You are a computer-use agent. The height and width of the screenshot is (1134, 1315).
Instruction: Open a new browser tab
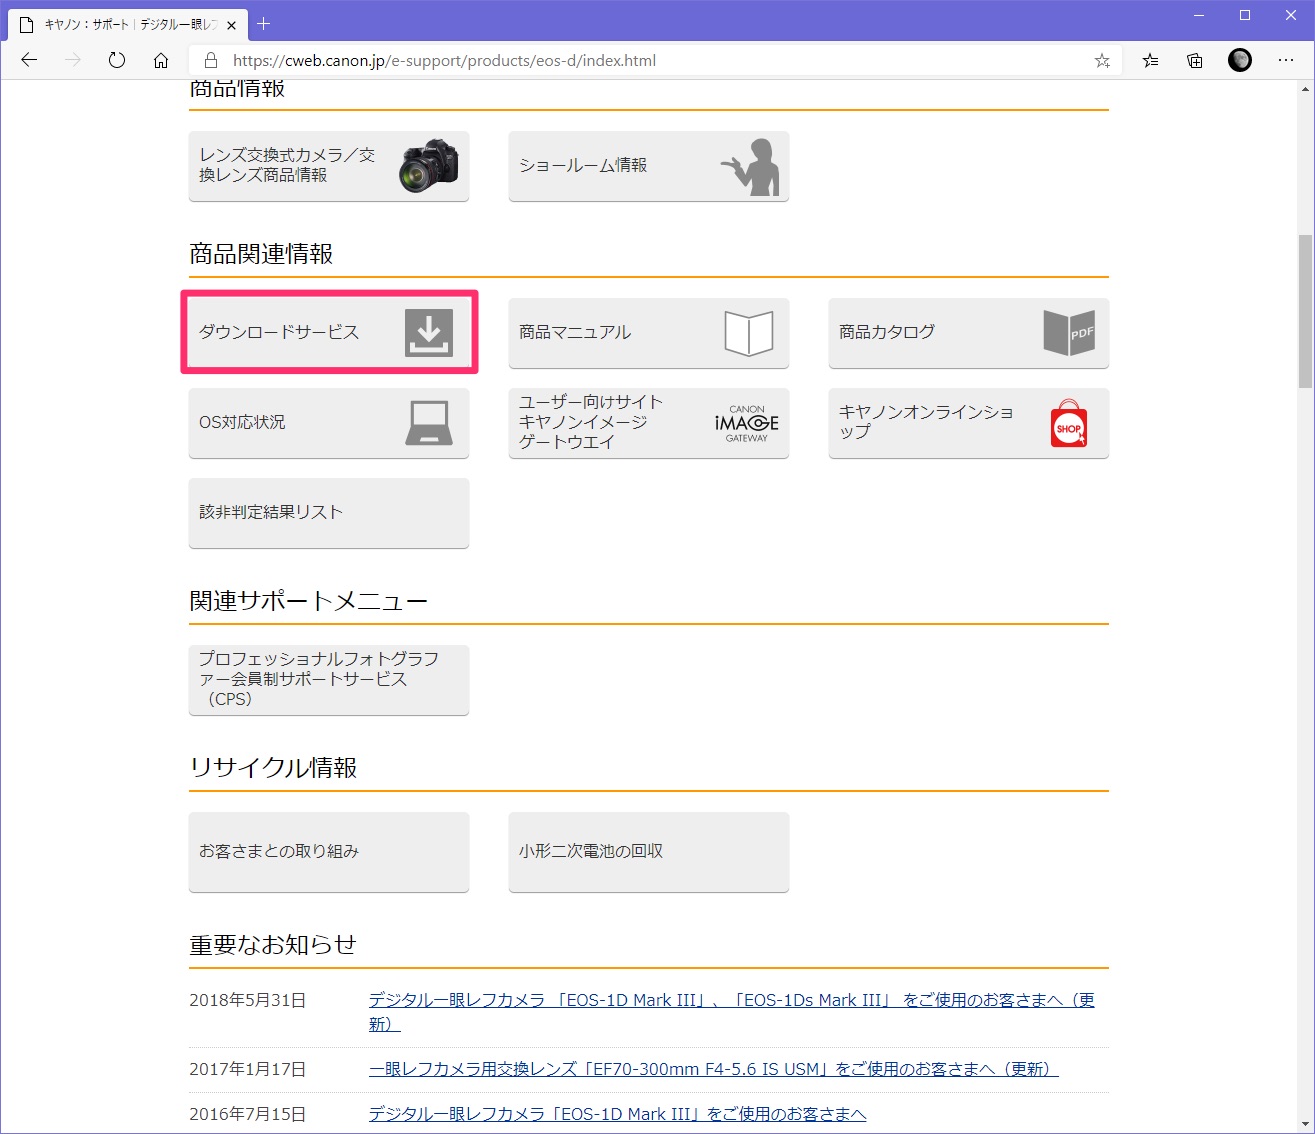[264, 23]
